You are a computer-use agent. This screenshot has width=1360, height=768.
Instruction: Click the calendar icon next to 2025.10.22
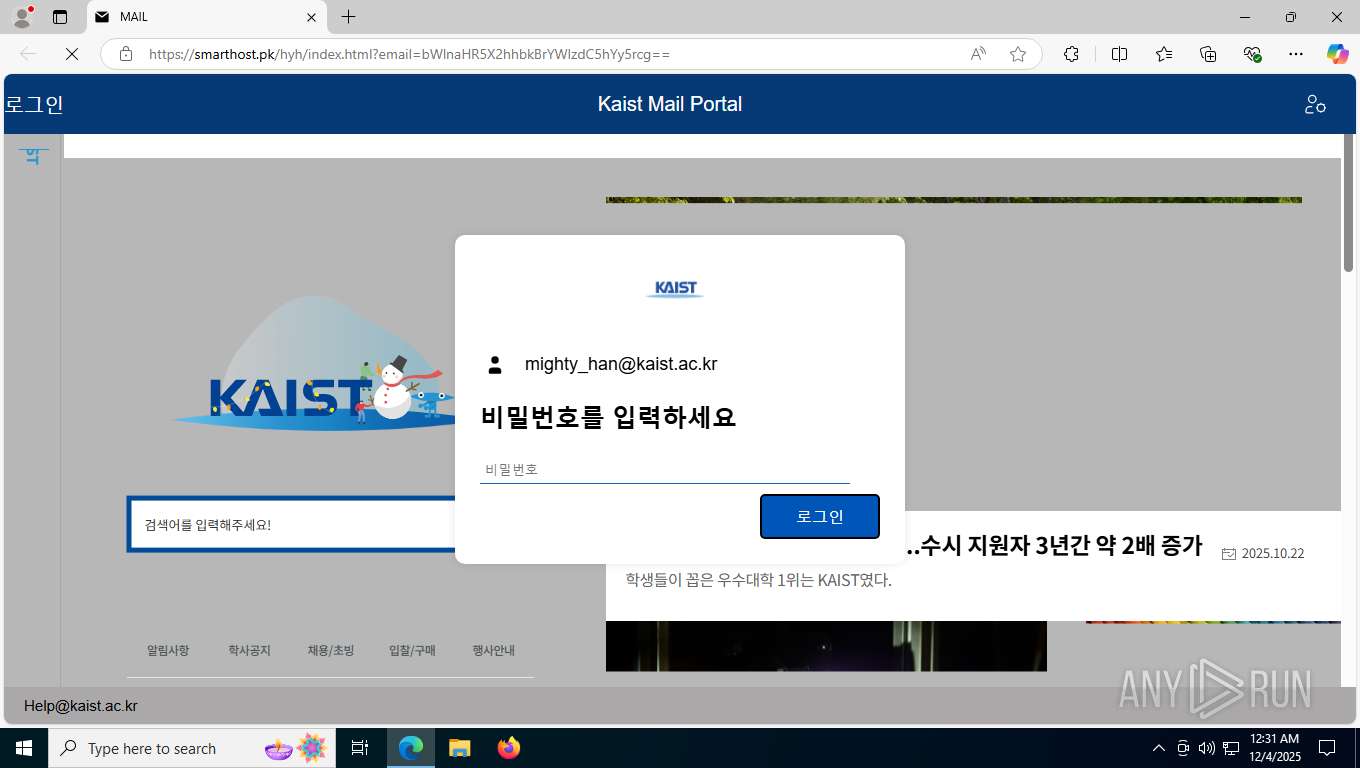[1229, 554]
